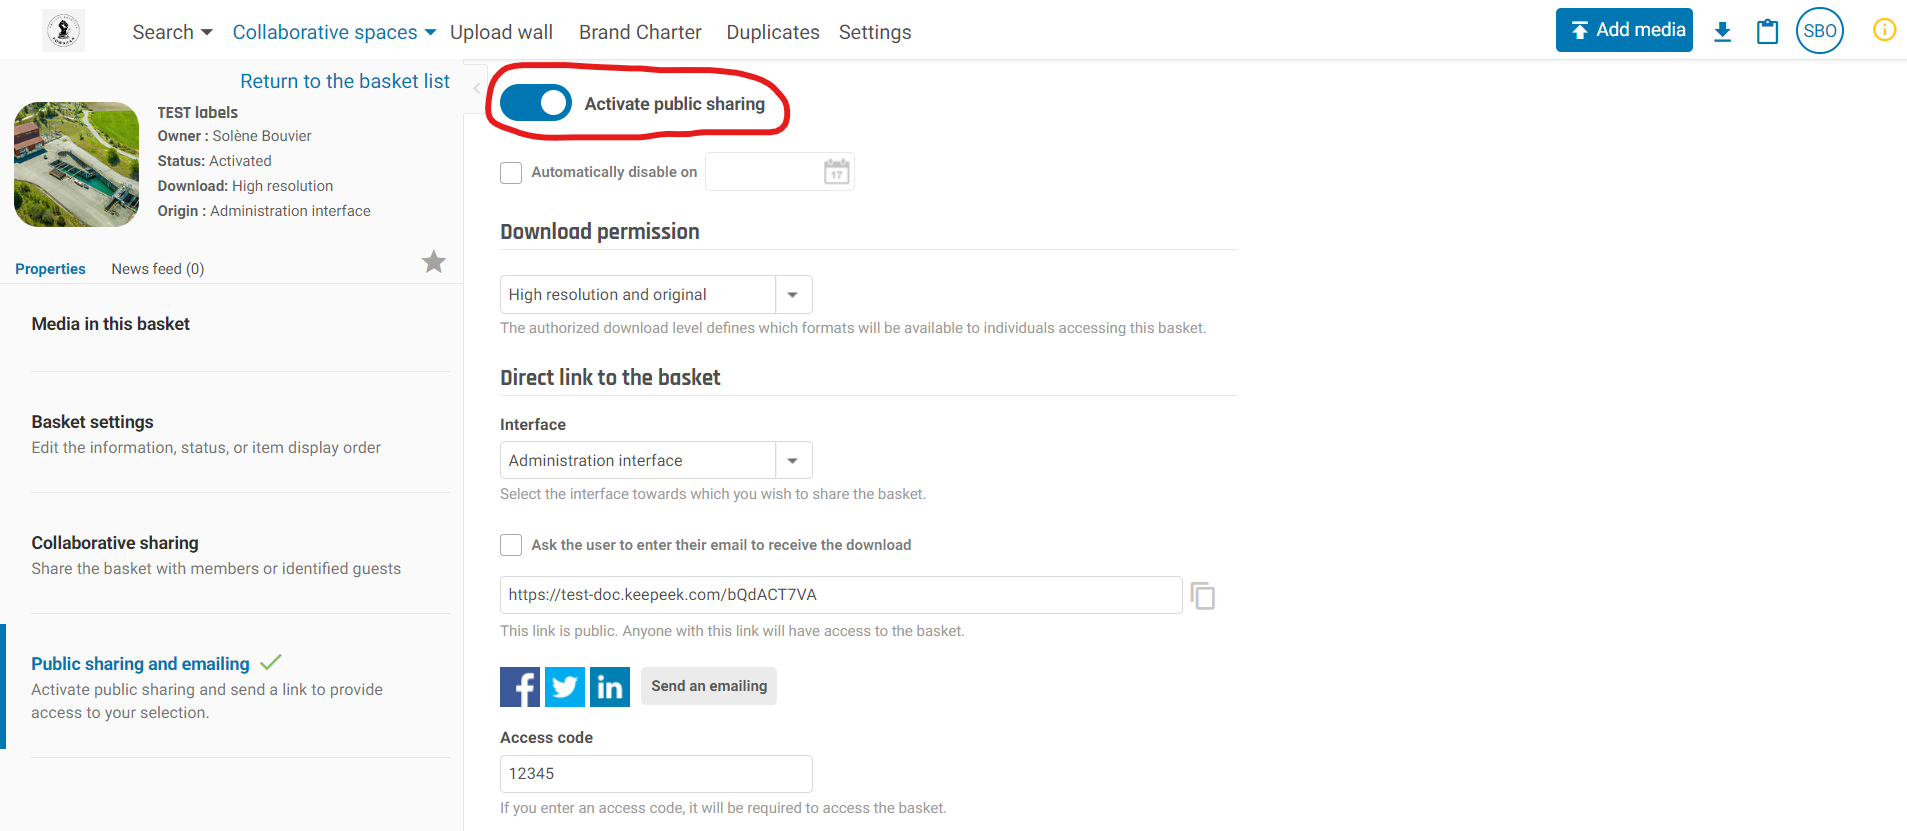The width and height of the screenshot is (1907, 831).
Task: Mark basket as favorite with star icon
Action: coord(433,262)
